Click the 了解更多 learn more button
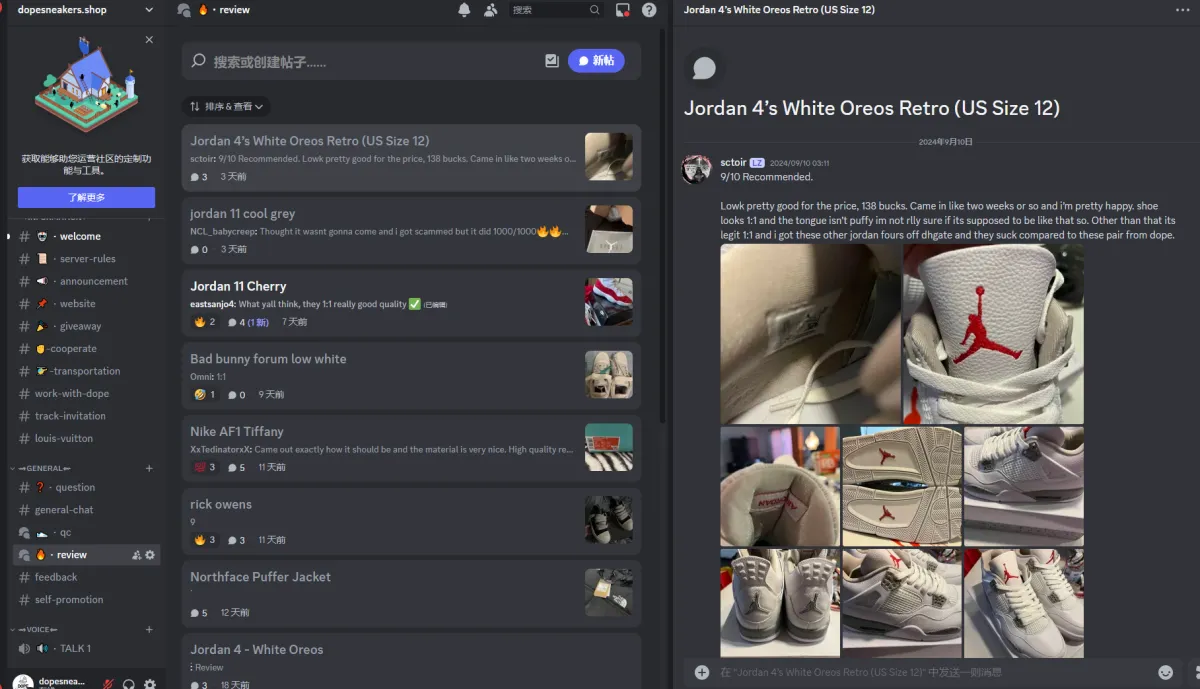 pos(86,197)
